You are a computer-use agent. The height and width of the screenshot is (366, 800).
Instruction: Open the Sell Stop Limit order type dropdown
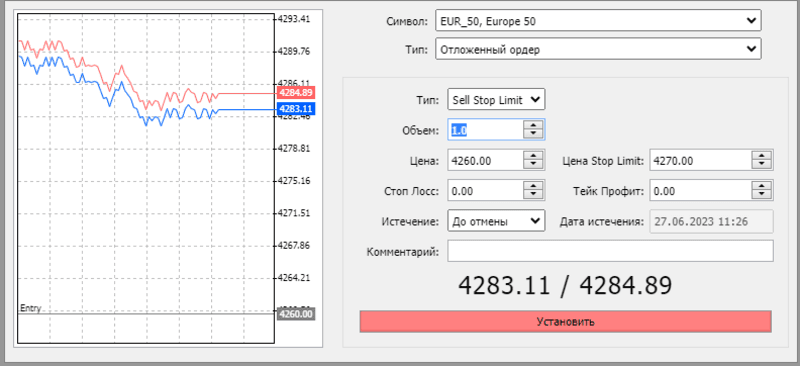[x=496, y=100]
